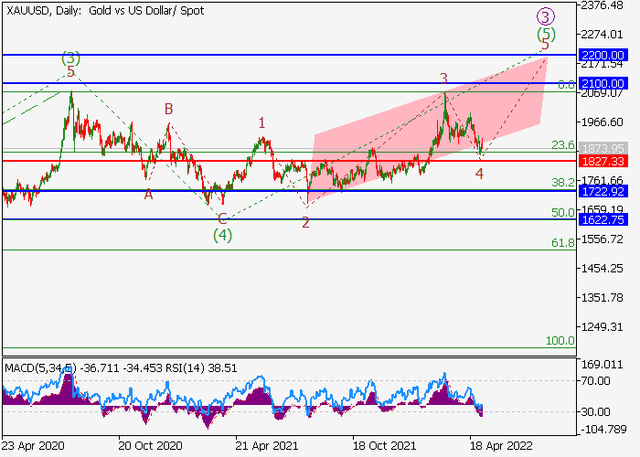Click the 21 Apr 2021 date marker
Image resolution: width=640 pixels, height=457 pixels.
(267, 447)
